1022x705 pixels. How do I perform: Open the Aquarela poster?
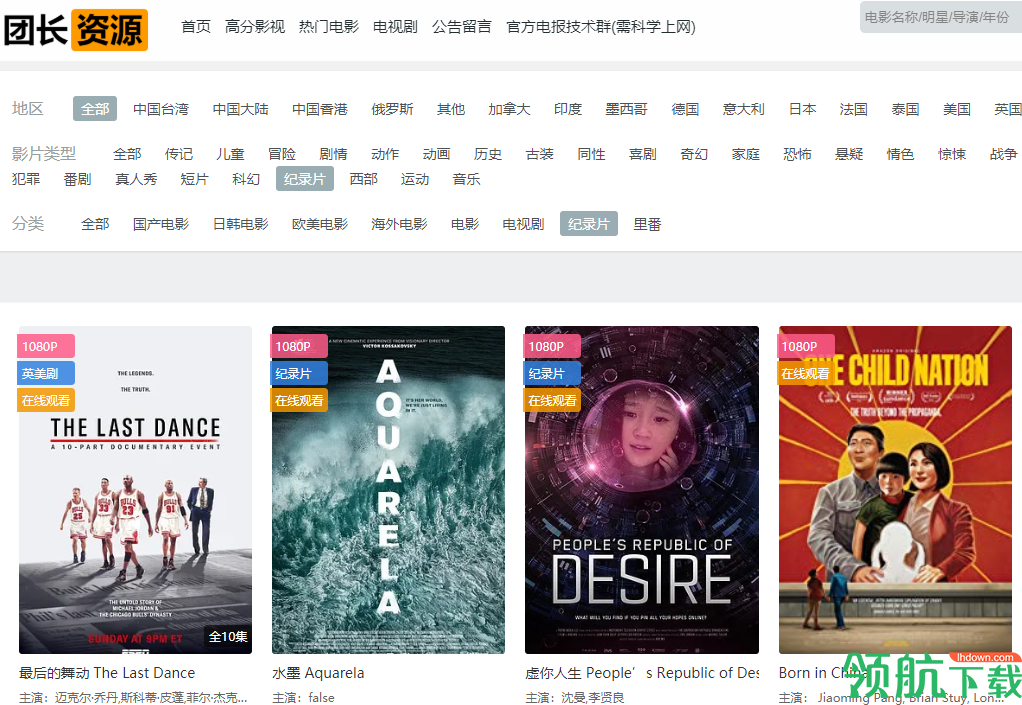(x=388, y=490)
